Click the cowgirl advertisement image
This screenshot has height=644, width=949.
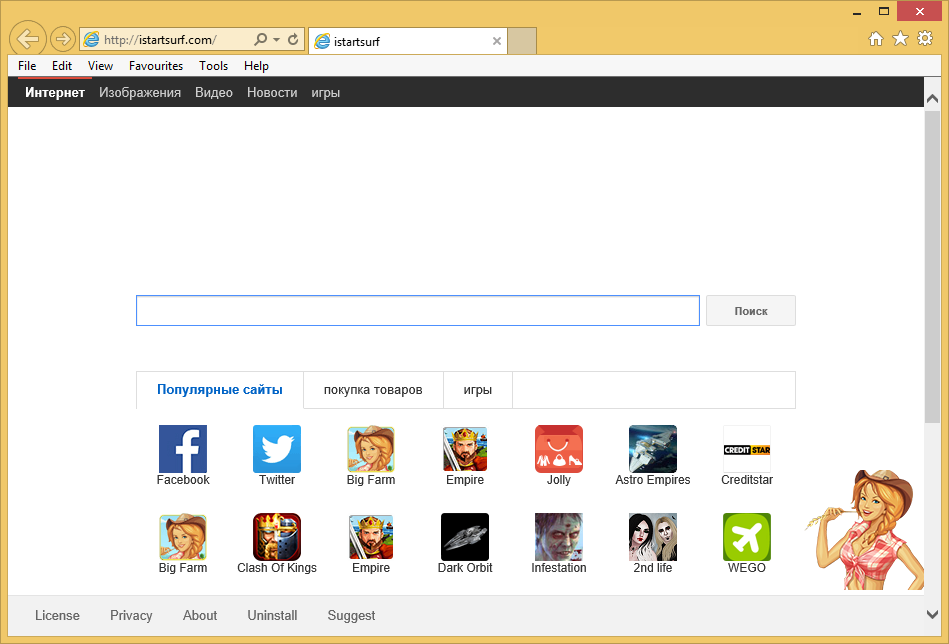tap(865, 529)
